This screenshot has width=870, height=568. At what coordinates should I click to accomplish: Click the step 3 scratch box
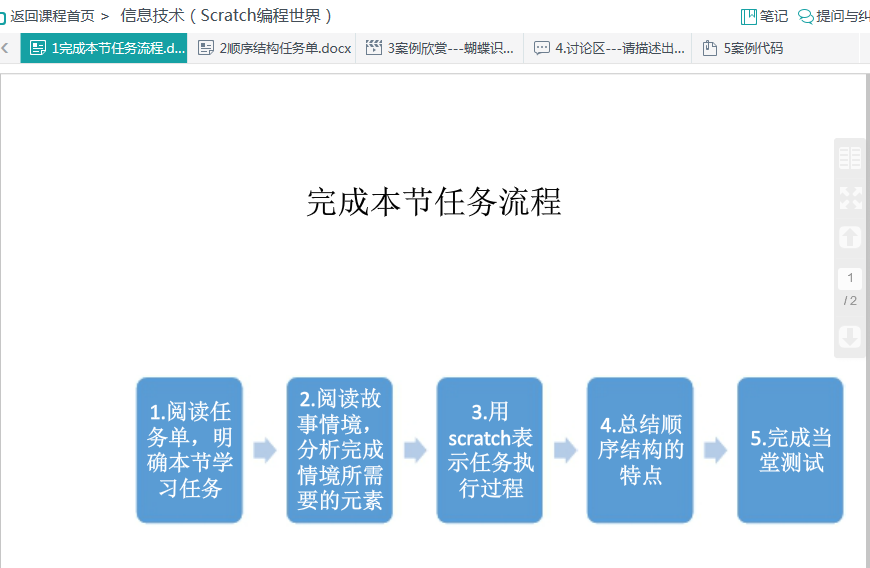pos(489,450)
